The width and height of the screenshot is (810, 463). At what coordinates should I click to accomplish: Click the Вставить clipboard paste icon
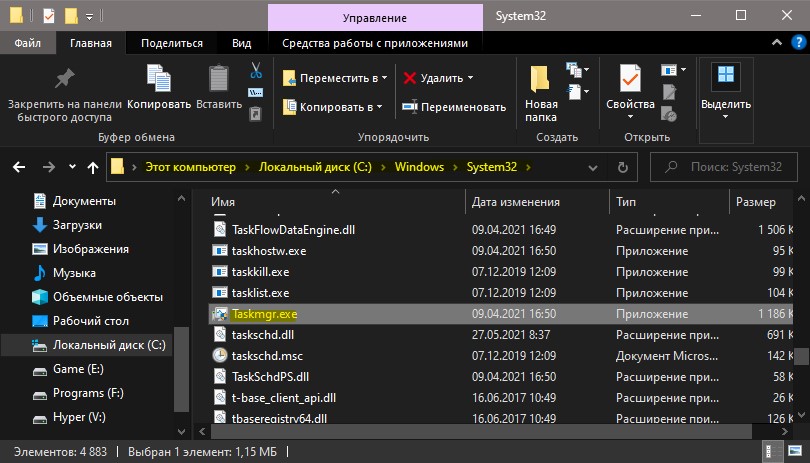coord(219,79)
